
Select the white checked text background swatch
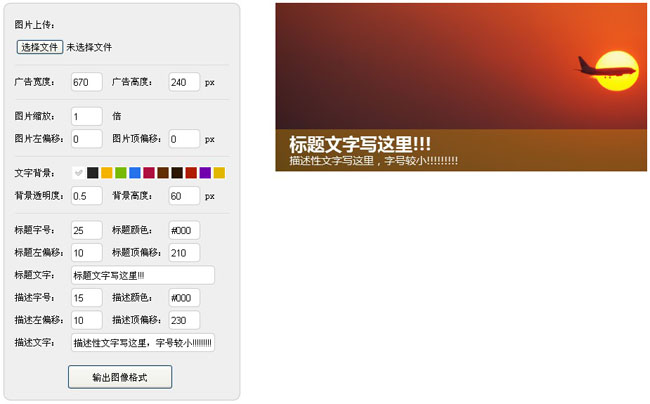pos(79,173)
